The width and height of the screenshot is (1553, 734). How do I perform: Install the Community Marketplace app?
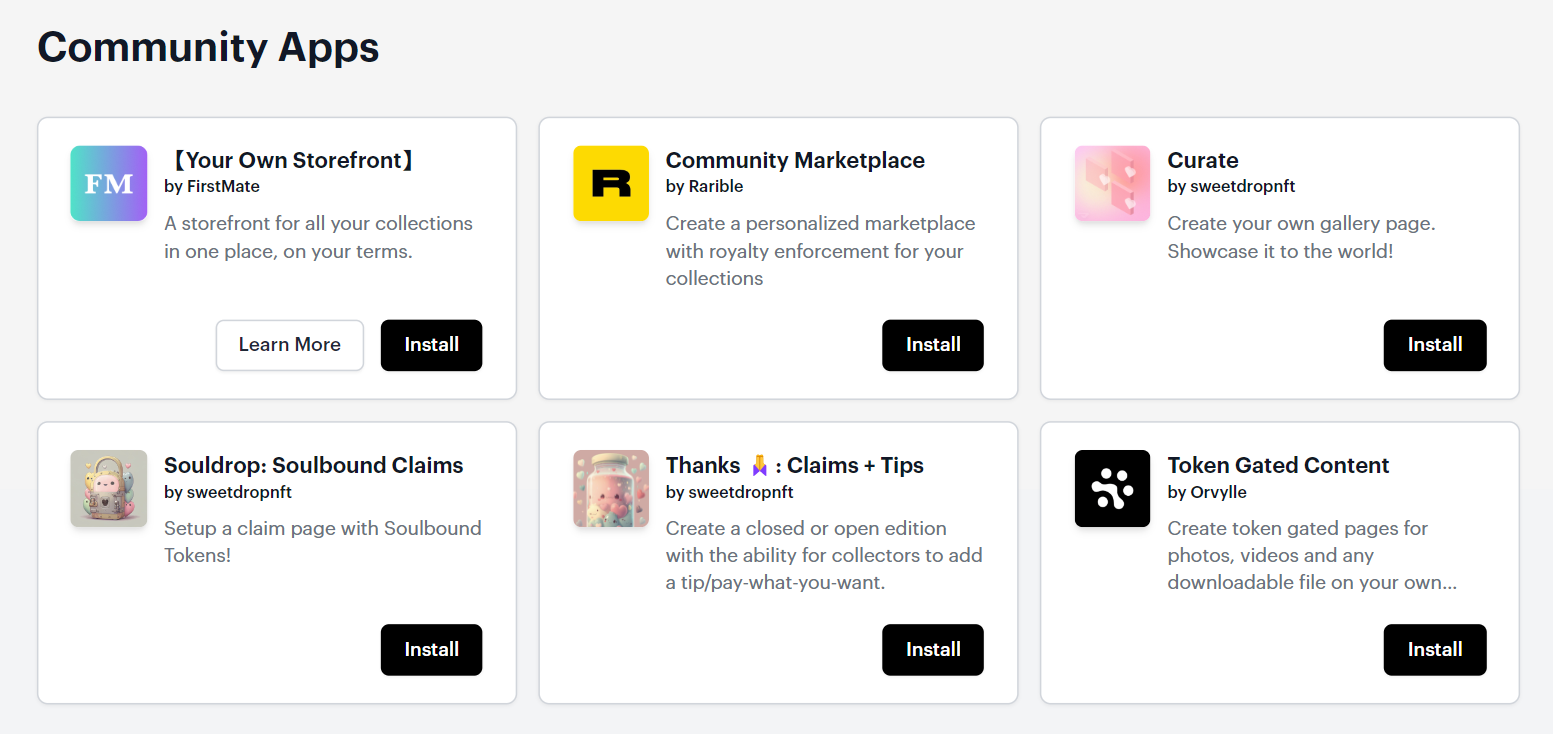coord(932,345)
